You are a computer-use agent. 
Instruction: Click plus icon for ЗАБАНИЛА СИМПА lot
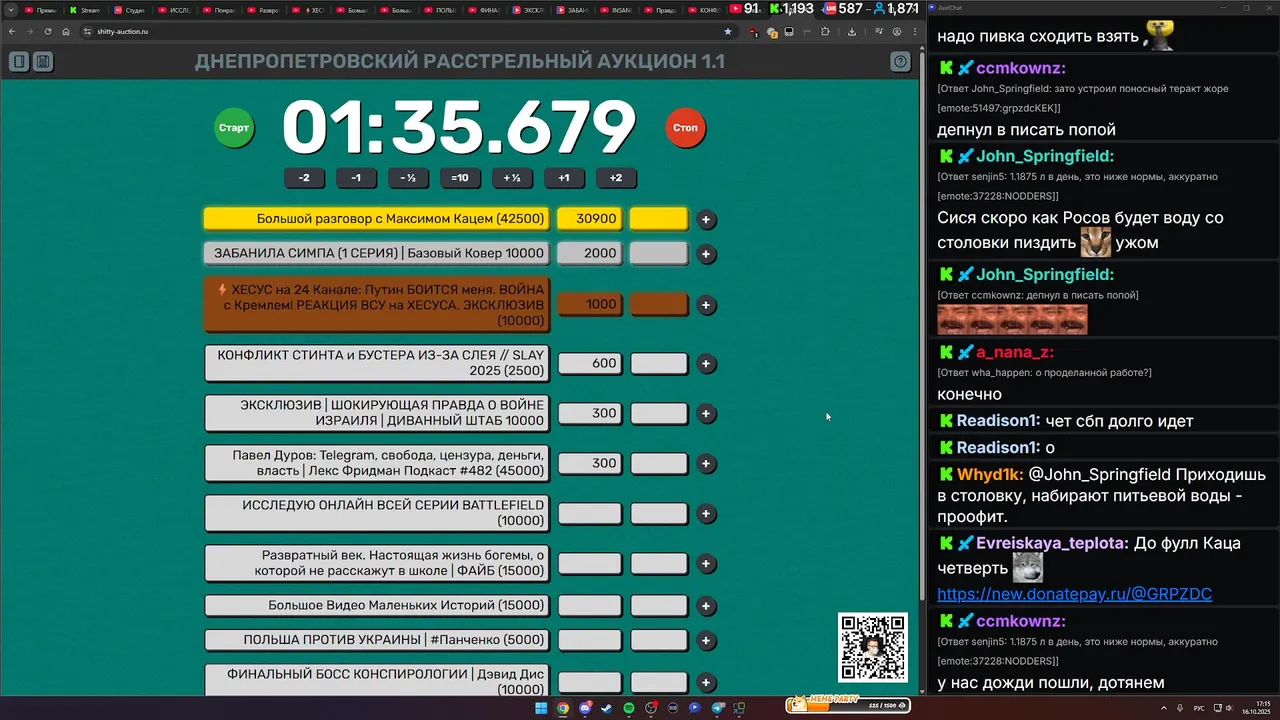[706, 254]
